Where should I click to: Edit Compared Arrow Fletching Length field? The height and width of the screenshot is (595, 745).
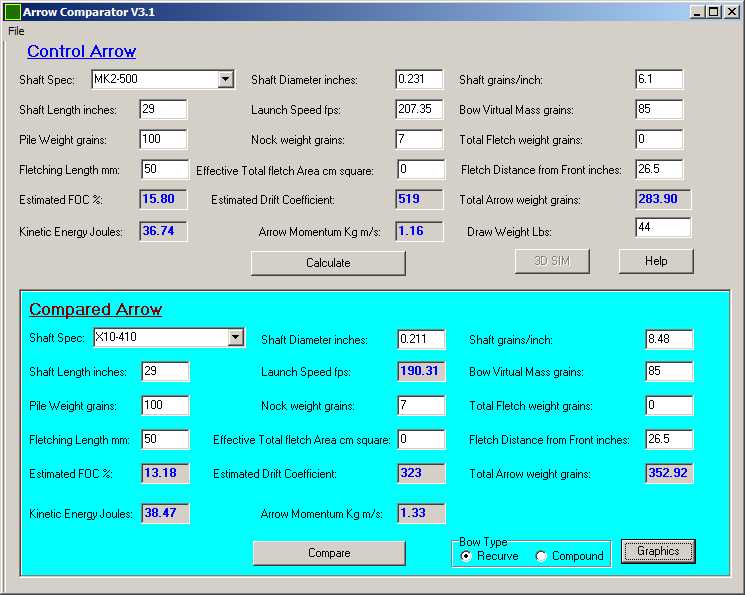pos(165,439)
